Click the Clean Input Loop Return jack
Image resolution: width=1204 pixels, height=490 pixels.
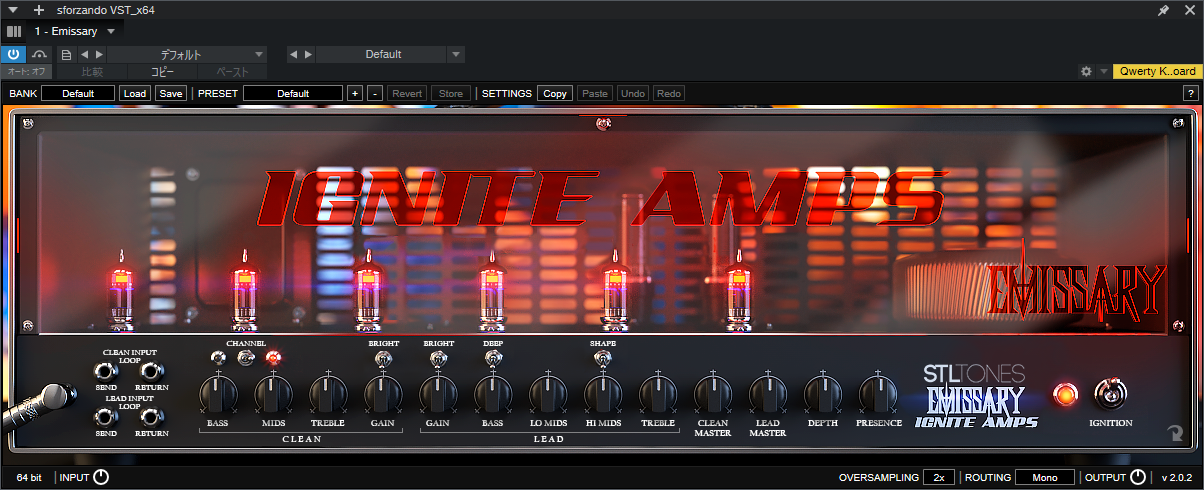click(150, 370)
